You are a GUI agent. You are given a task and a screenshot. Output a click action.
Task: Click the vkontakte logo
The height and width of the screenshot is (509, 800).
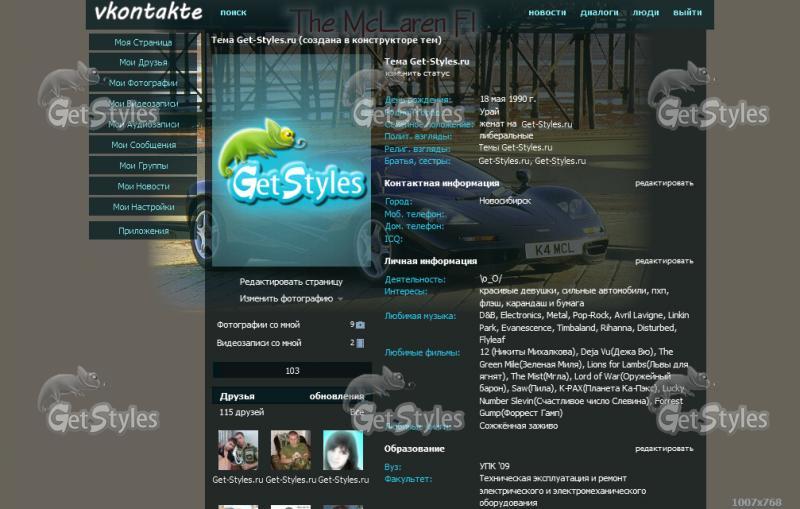click(148, 13)
